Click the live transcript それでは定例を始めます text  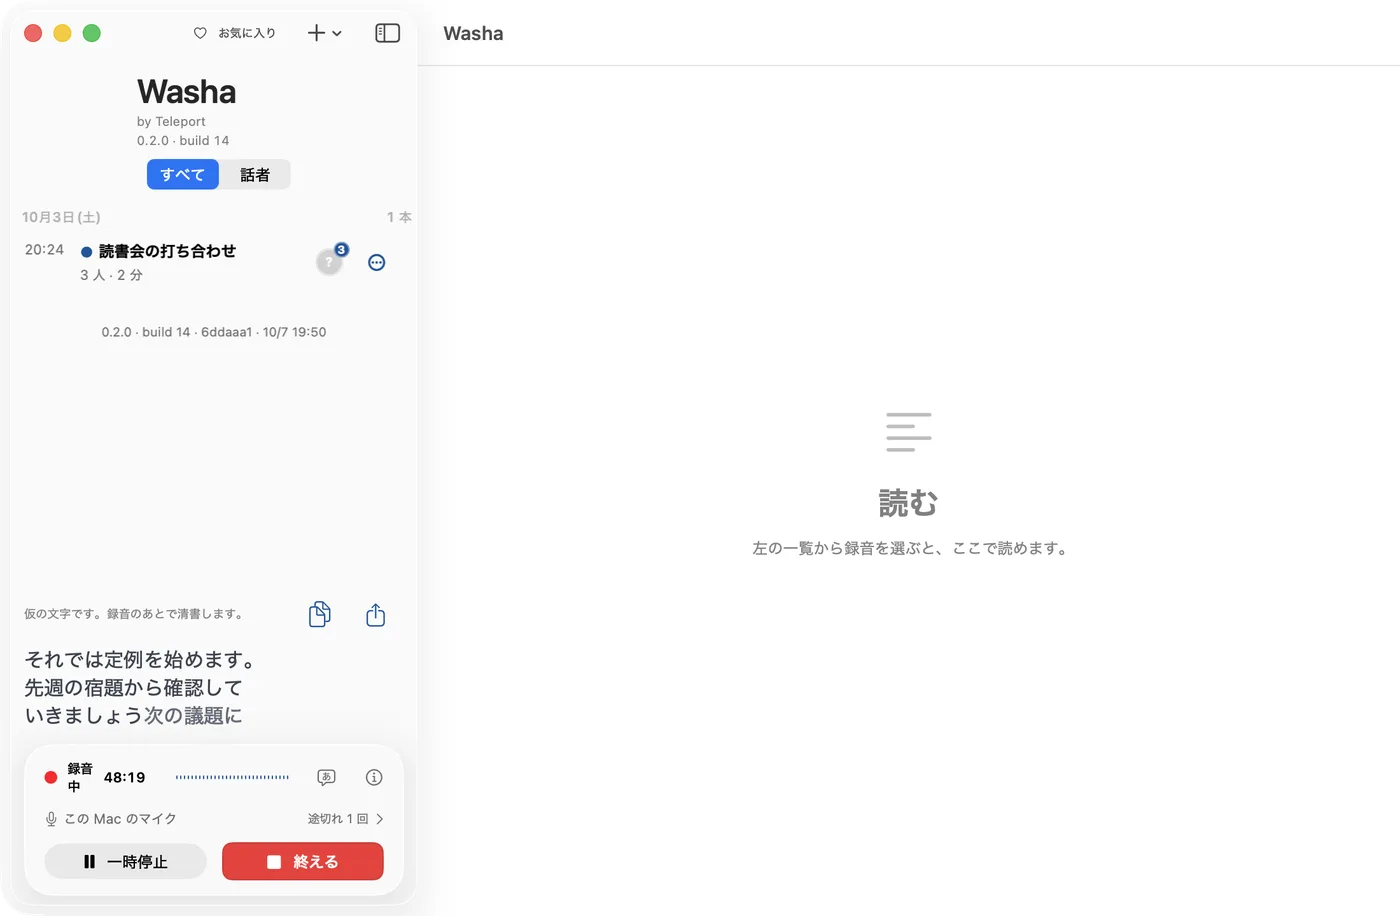pos(140,660)
